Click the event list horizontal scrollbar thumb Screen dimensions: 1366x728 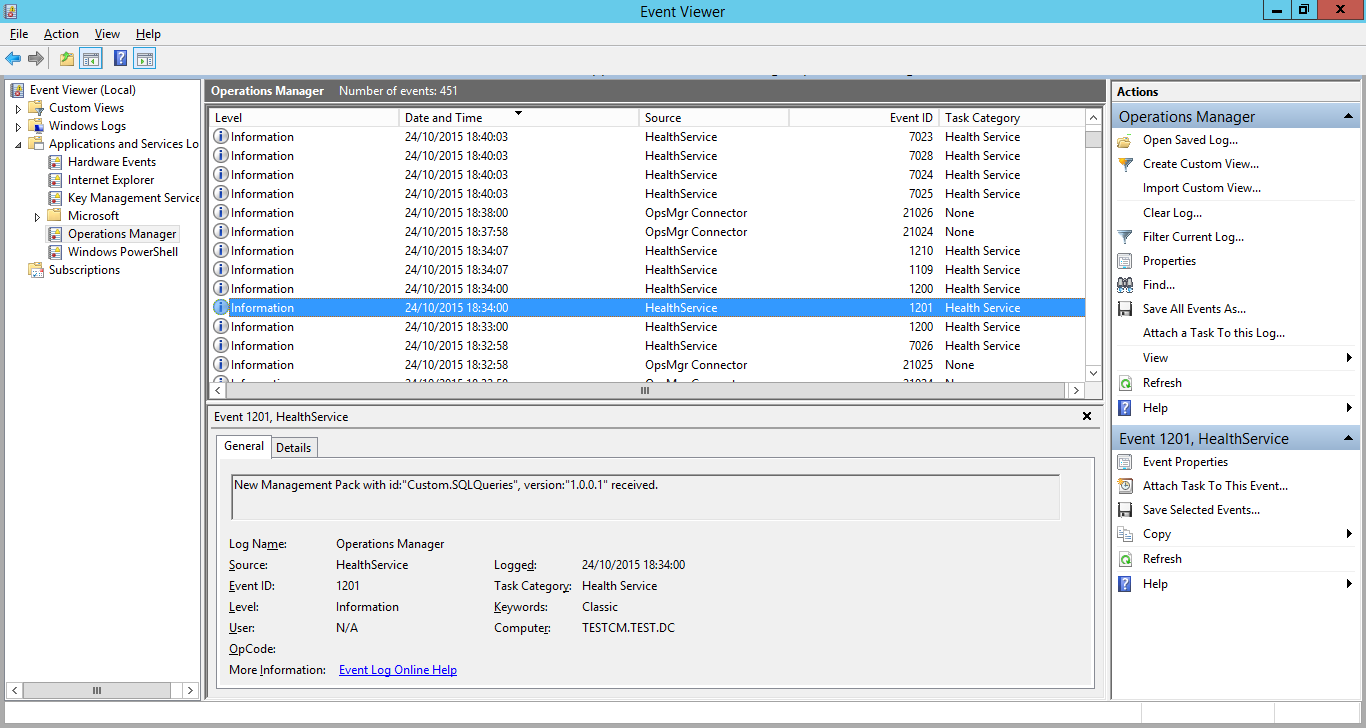point(645,391)
